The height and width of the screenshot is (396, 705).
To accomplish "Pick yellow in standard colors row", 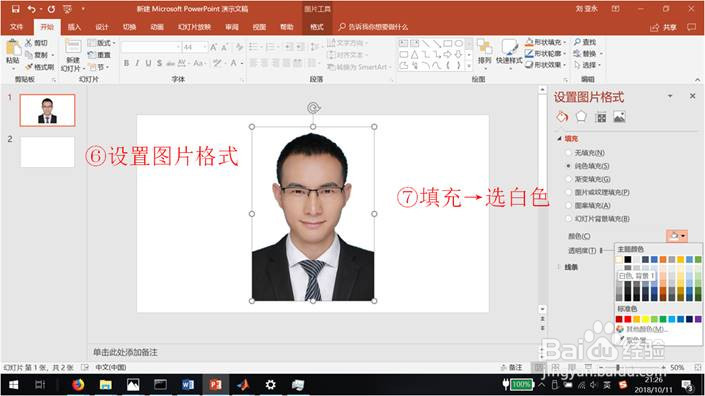I will coord(645,319).
